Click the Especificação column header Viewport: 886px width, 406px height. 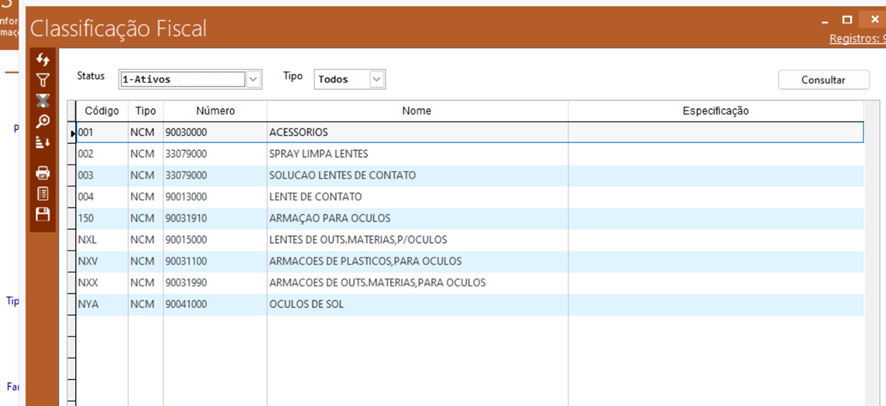tap(715, 111)
